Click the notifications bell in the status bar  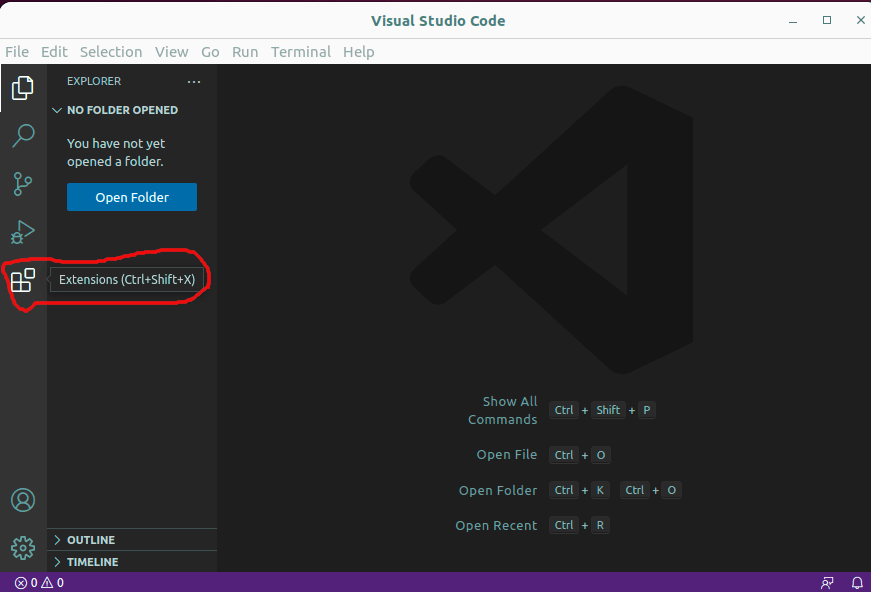(857, 583)
